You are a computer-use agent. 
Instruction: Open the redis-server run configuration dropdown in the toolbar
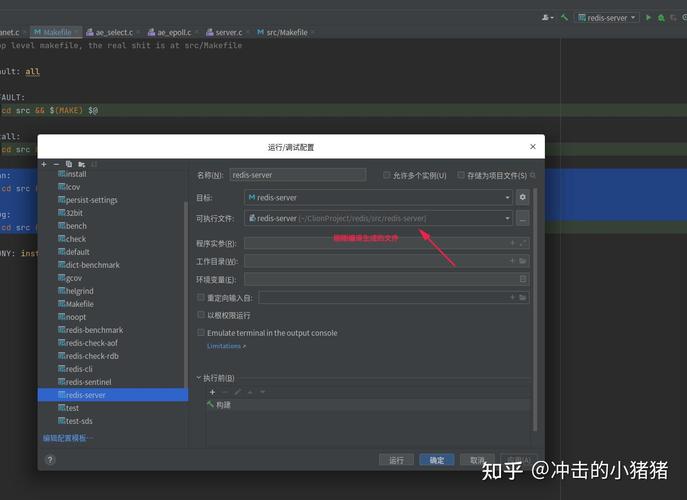click(x=607, y=18)
